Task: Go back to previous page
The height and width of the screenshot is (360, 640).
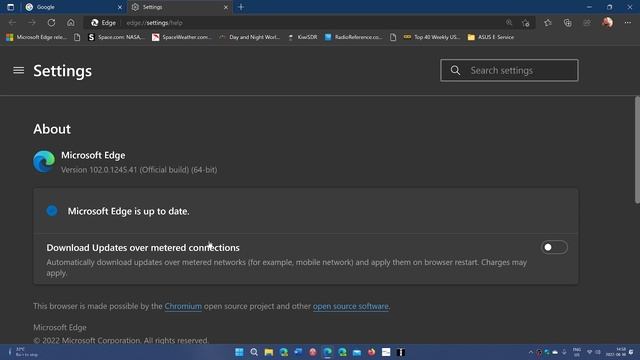Action: pos(12,22)
